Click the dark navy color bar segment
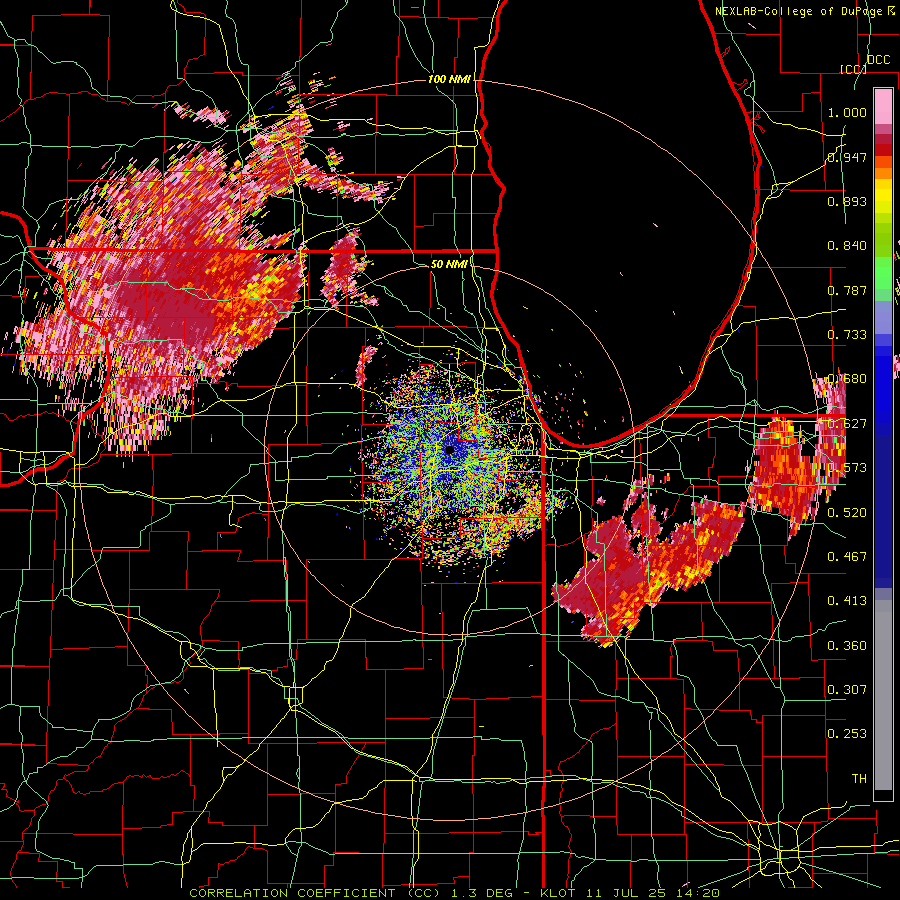This screenshot has width=900, height=900. point(883,510)
